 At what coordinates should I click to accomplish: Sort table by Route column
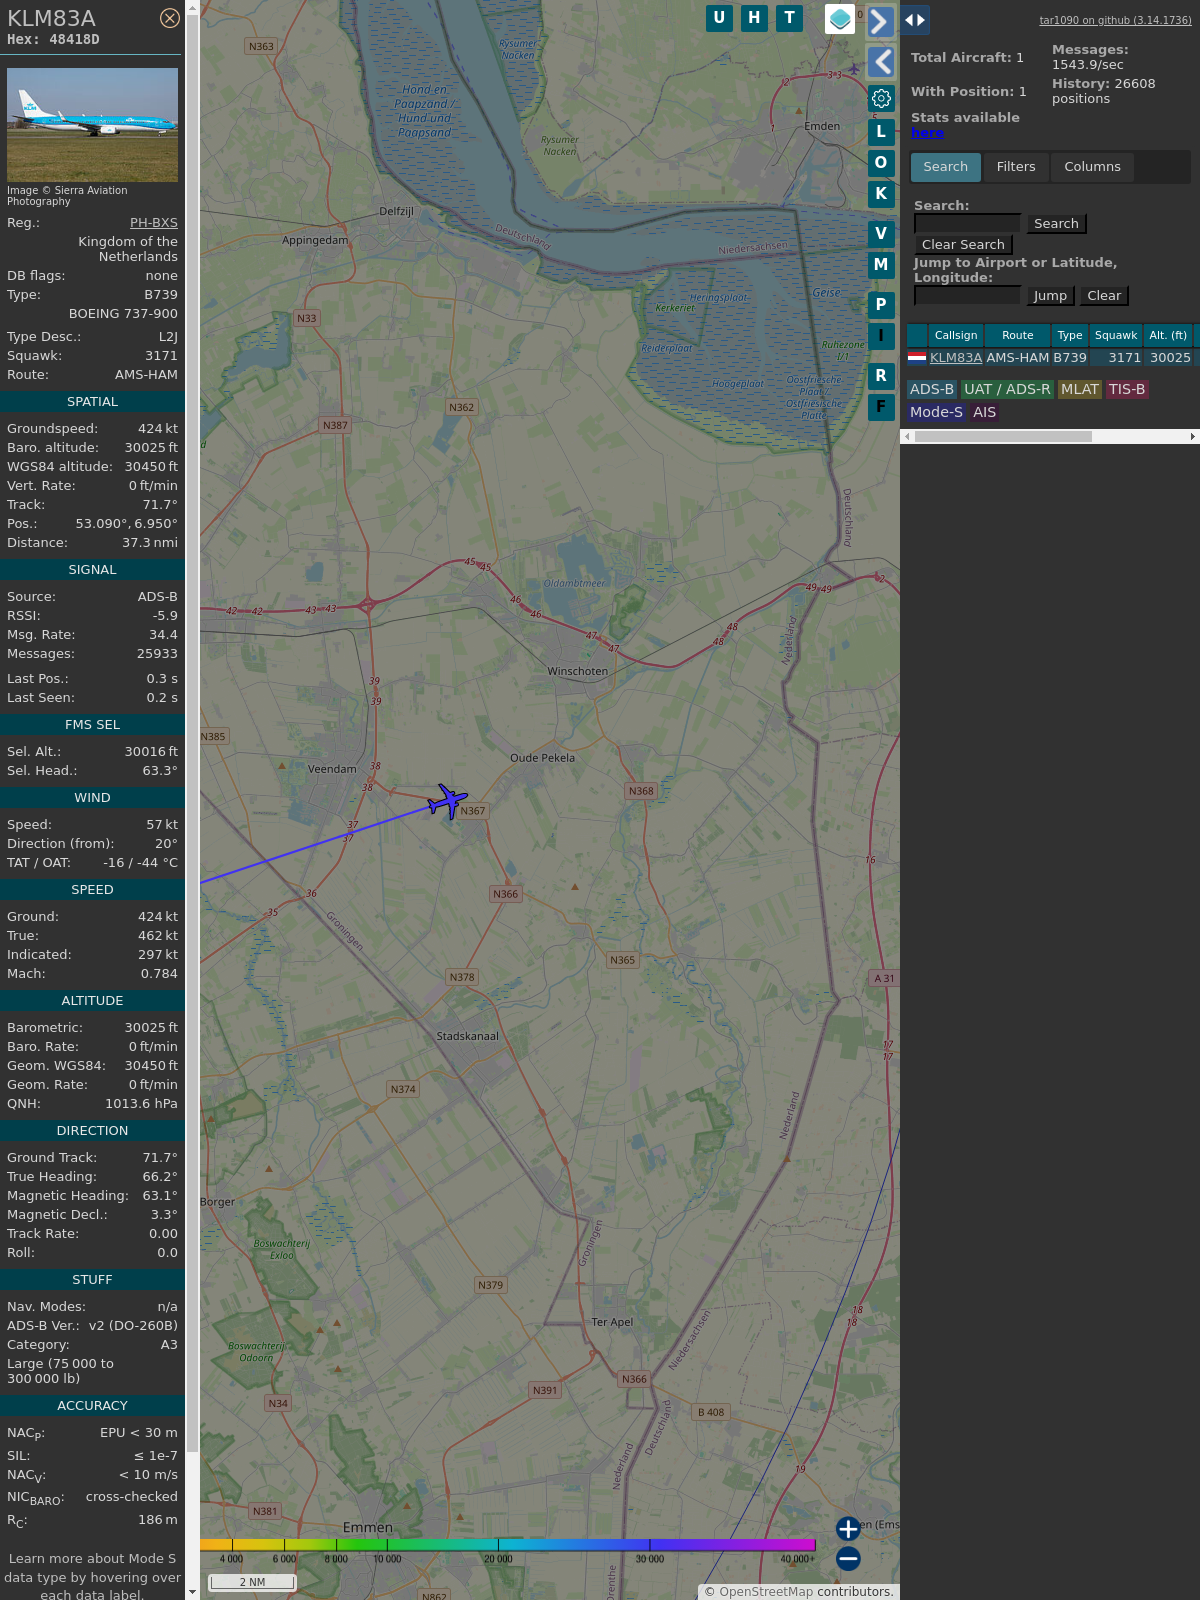[x=1018, y=336]
